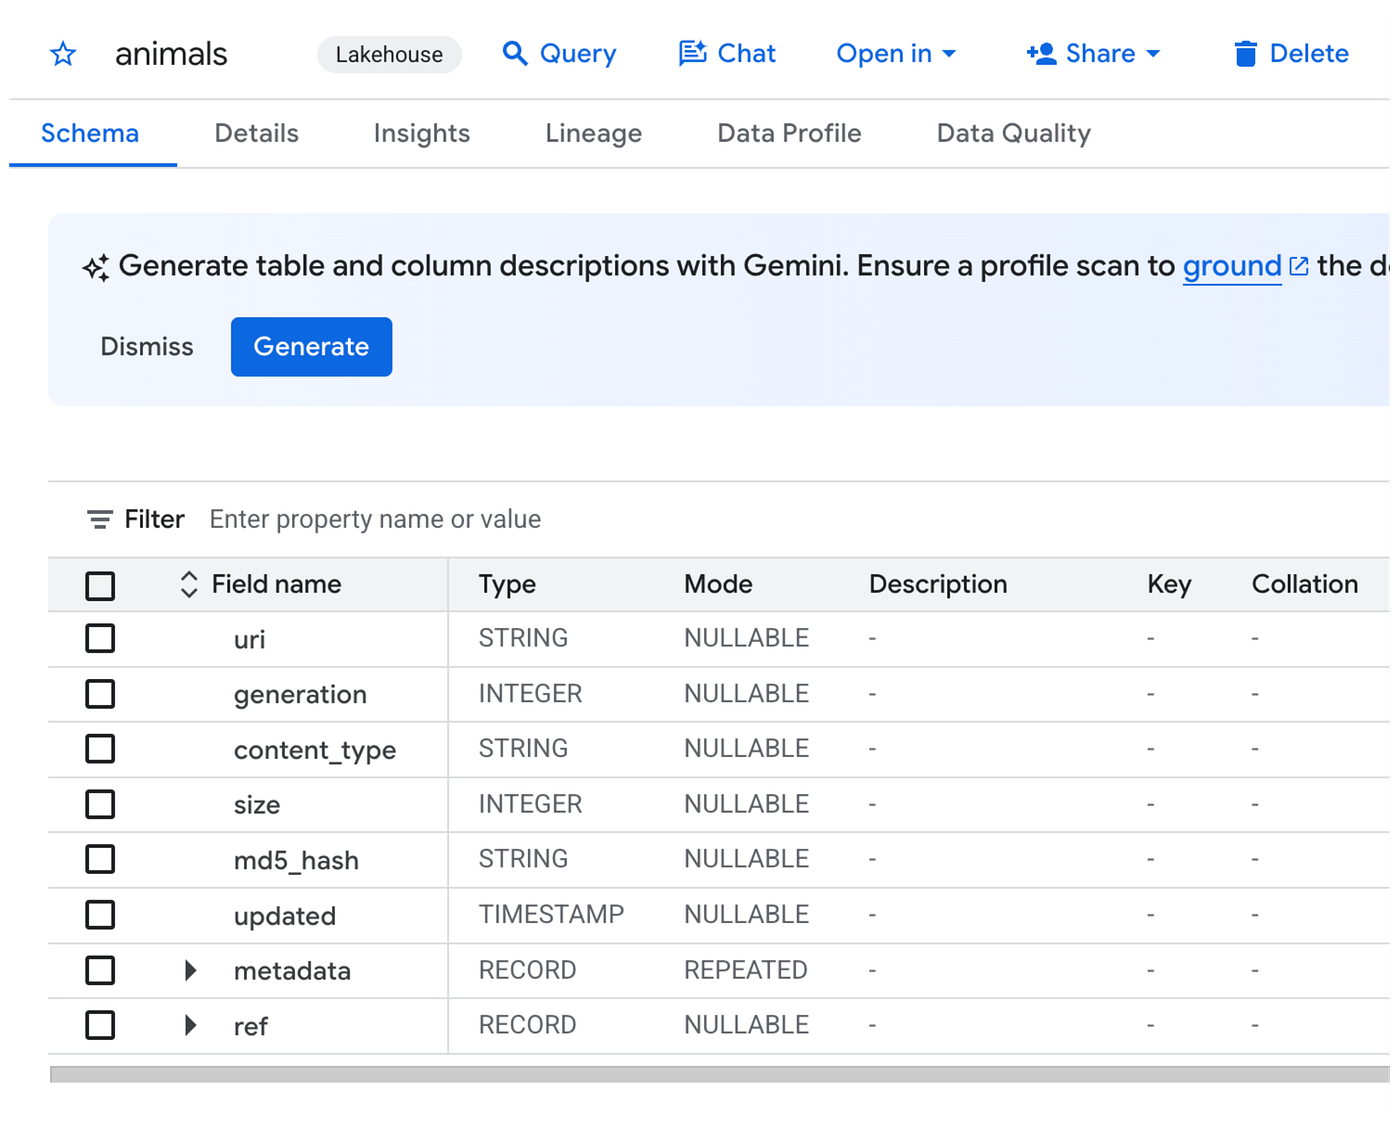
Task: Expand the metadata record
Action: tap(190, 970)
